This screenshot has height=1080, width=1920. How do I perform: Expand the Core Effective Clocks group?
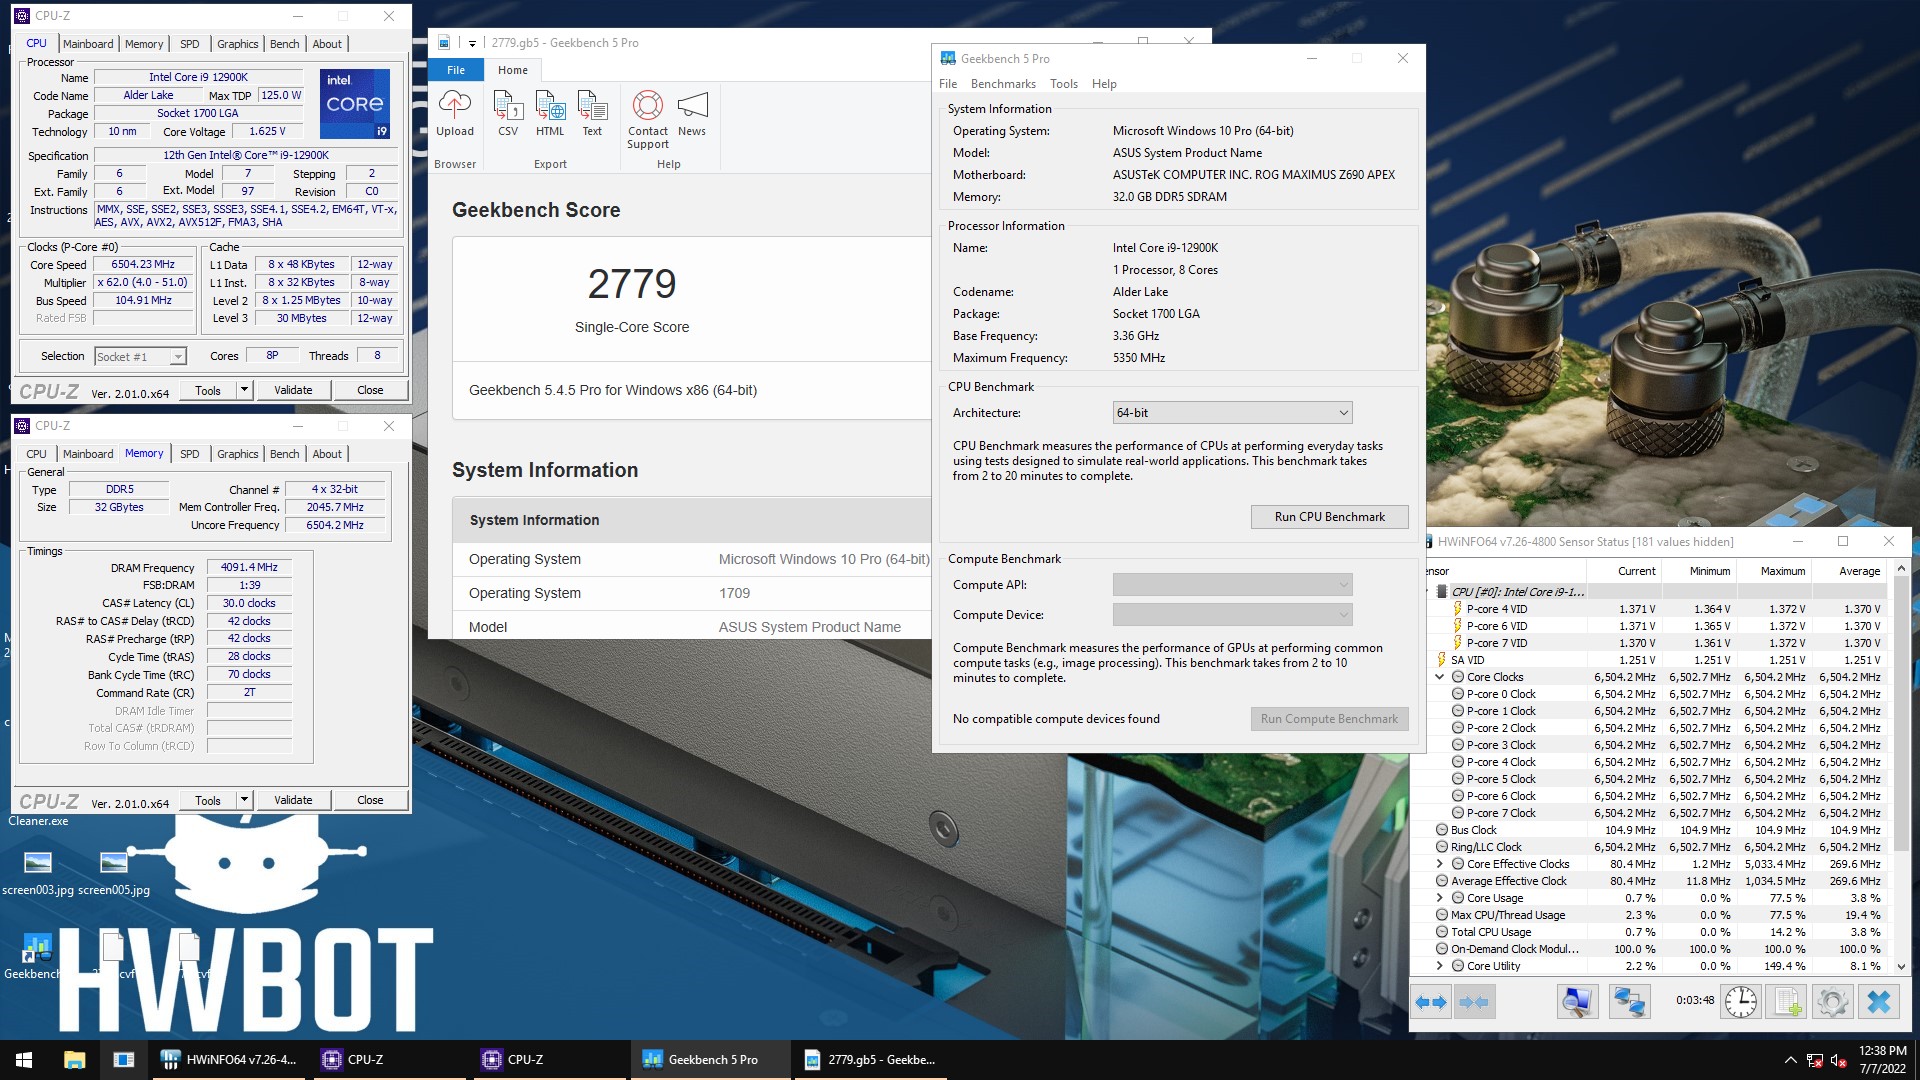[1440, 864]
